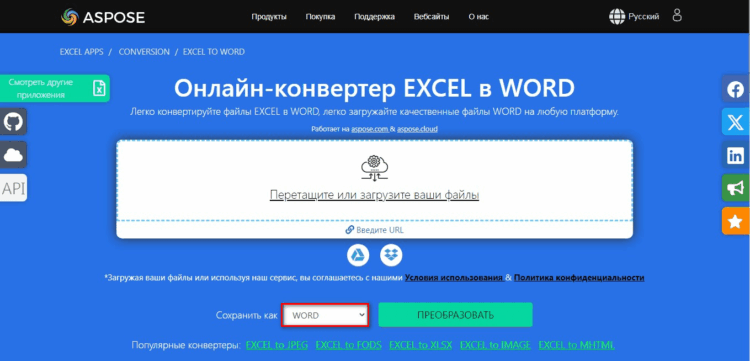Click the megaphone feedback icon
Viewport: 750px width, 361px height.
click(x=736, y=188)
